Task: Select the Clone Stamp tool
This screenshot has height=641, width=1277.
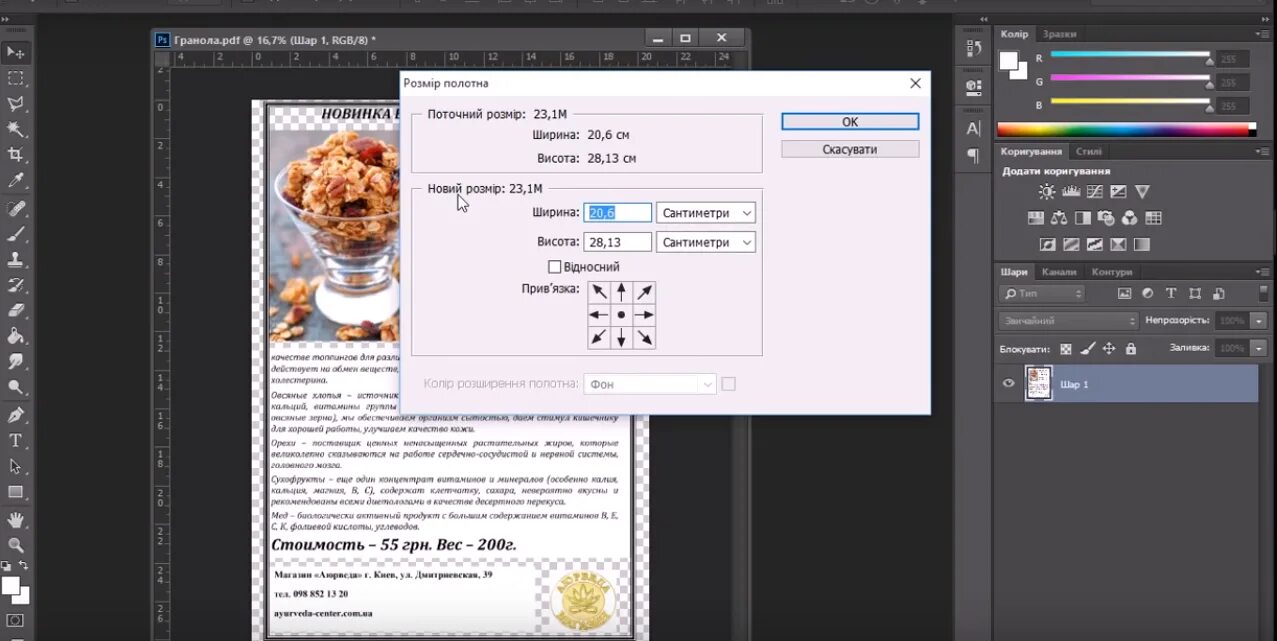Action: click(16, 260)
